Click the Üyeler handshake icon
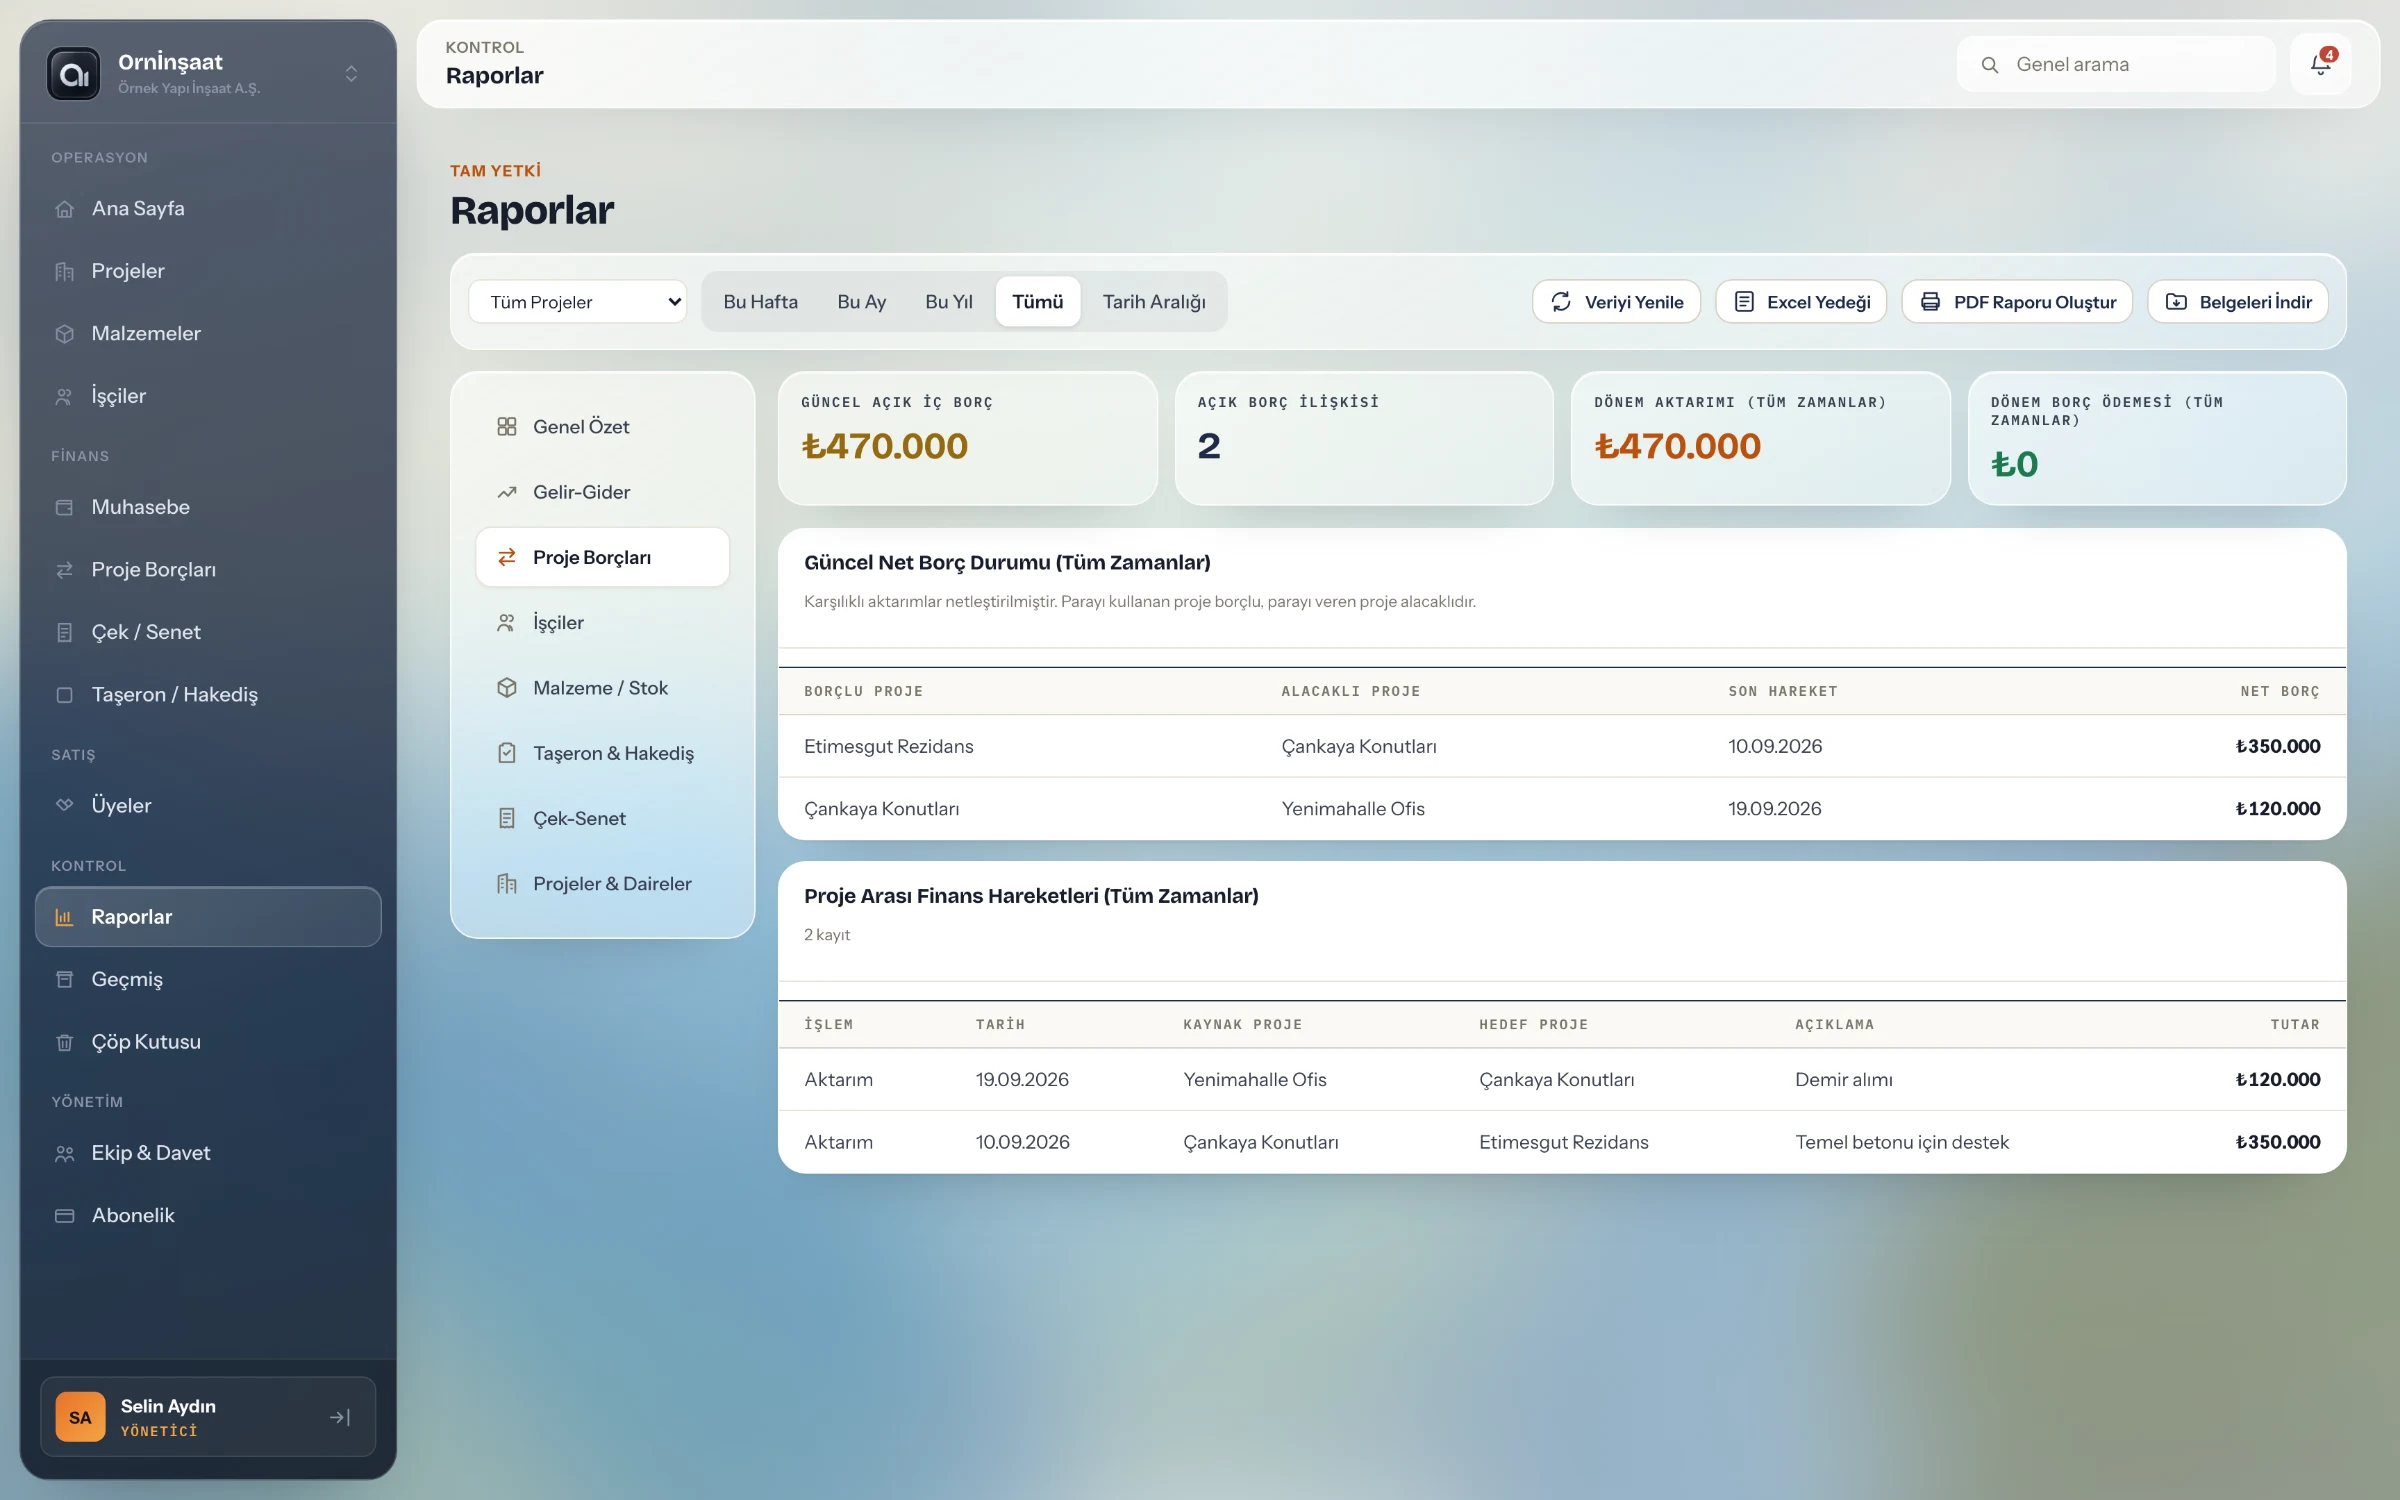 coord(65,806)
